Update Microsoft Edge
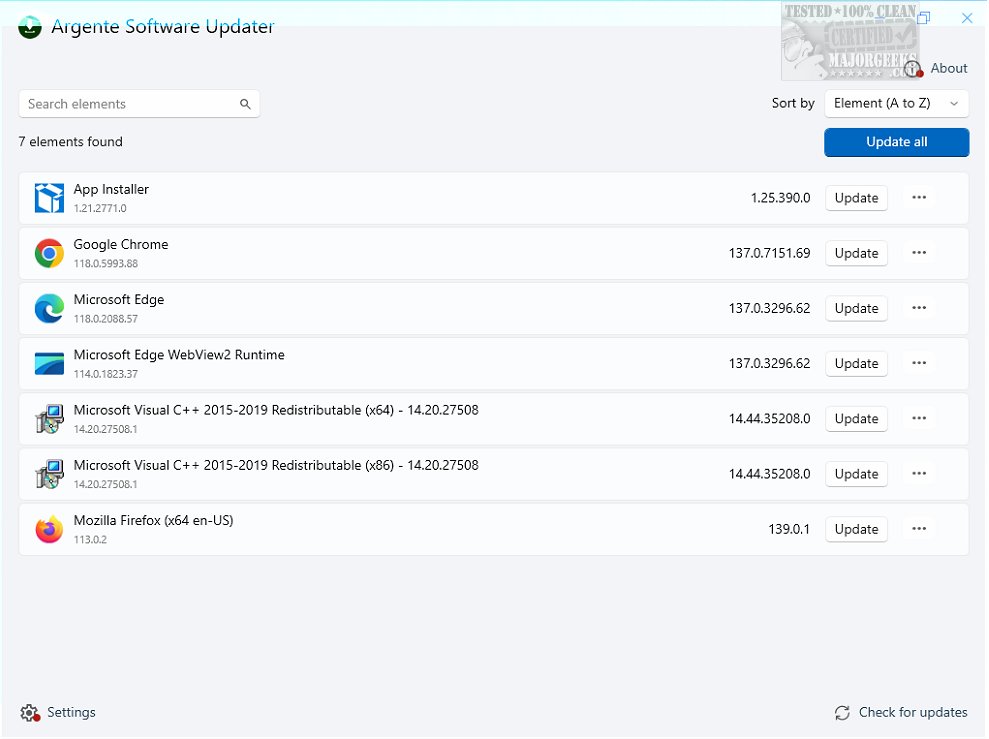 pyautogui.click(x=856, y=308)
